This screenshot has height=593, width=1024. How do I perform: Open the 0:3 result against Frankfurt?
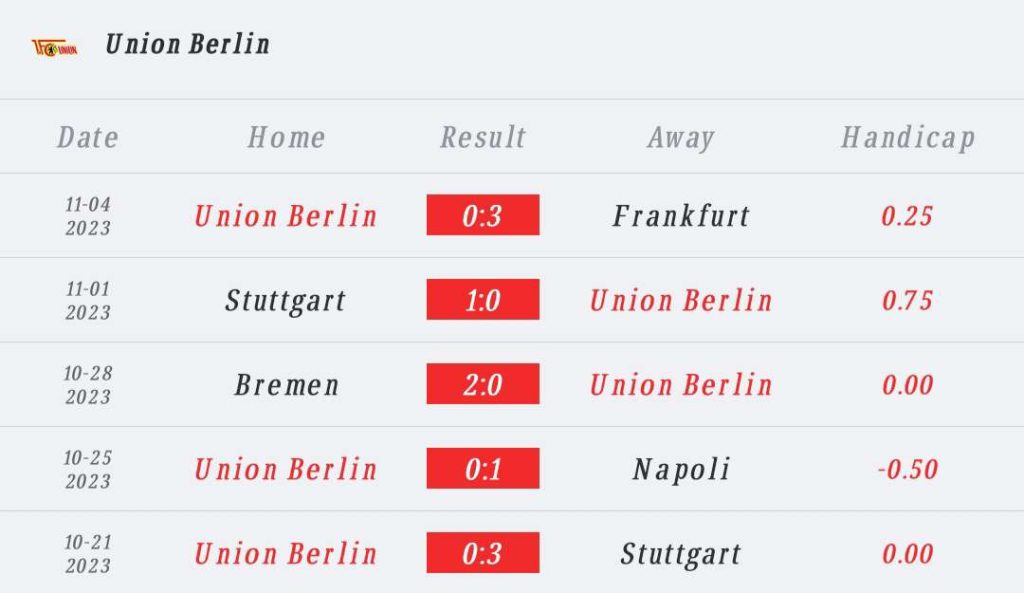pos(483,215)
